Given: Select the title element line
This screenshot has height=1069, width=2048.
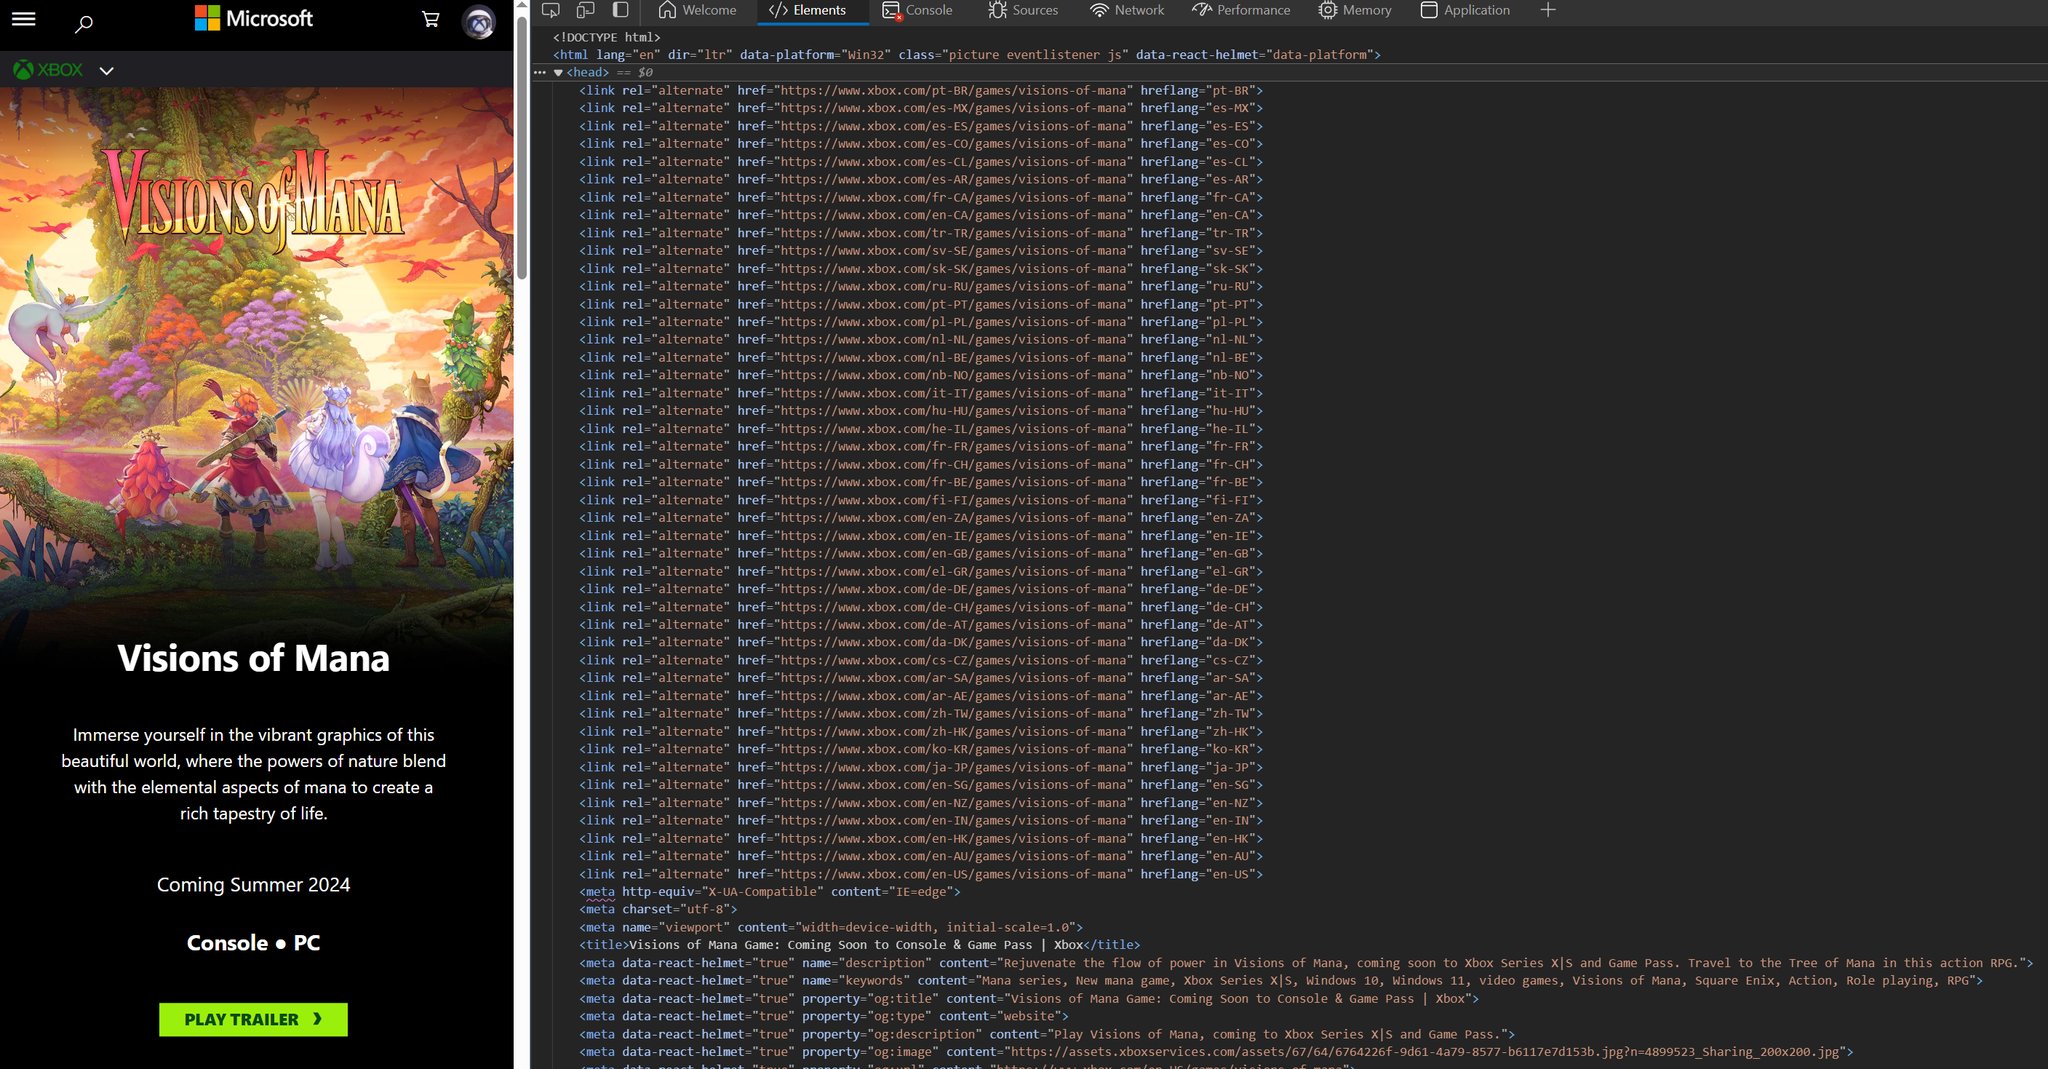Looking at the screenshot, I should 860,946.
